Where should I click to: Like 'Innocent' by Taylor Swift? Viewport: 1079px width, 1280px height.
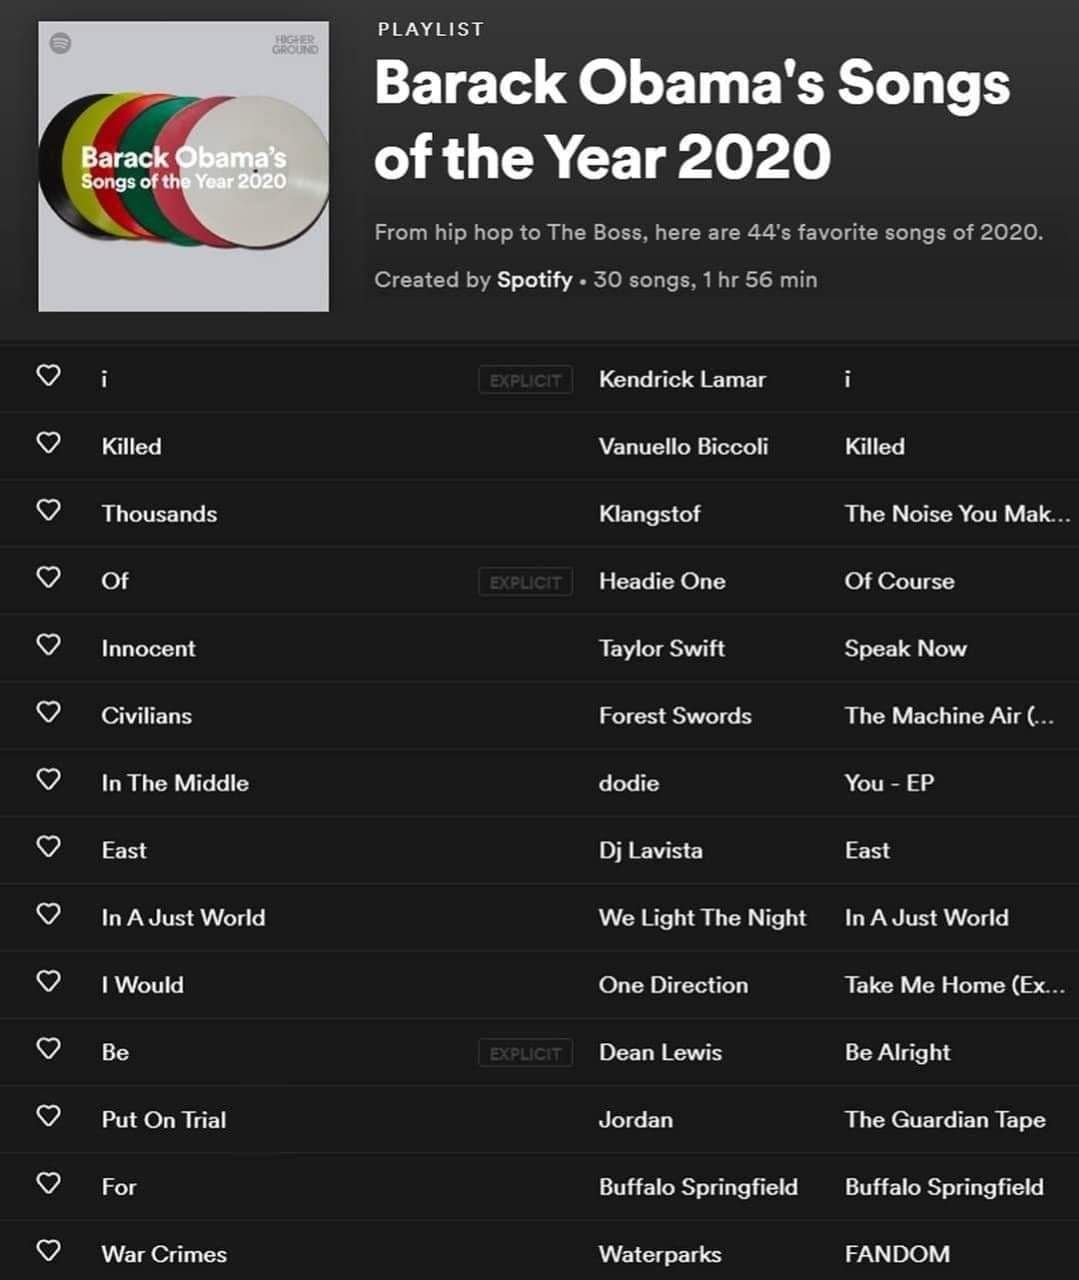[48, 644]
